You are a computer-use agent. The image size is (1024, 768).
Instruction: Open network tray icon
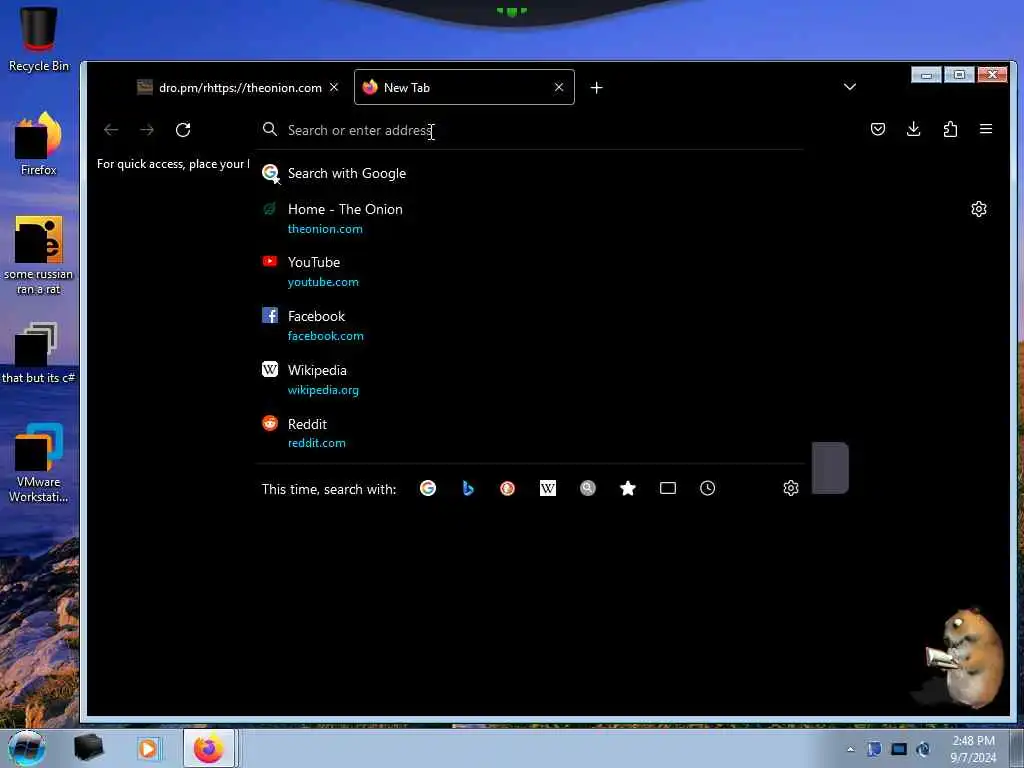(899, 749)
